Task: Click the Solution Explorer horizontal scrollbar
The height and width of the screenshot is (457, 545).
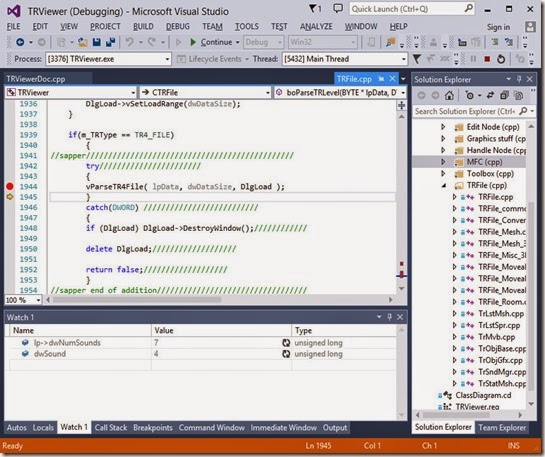Action: pos(469,415)
